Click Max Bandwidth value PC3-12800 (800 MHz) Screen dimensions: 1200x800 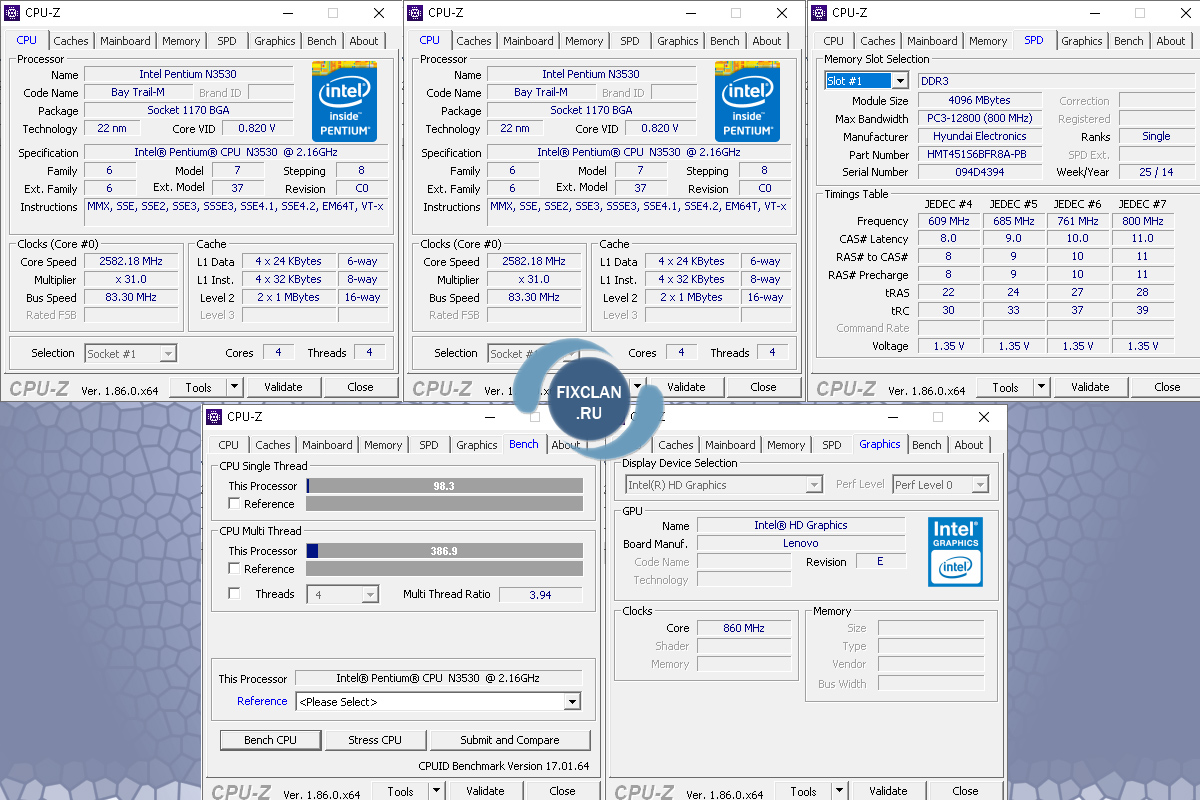point(980,119)
